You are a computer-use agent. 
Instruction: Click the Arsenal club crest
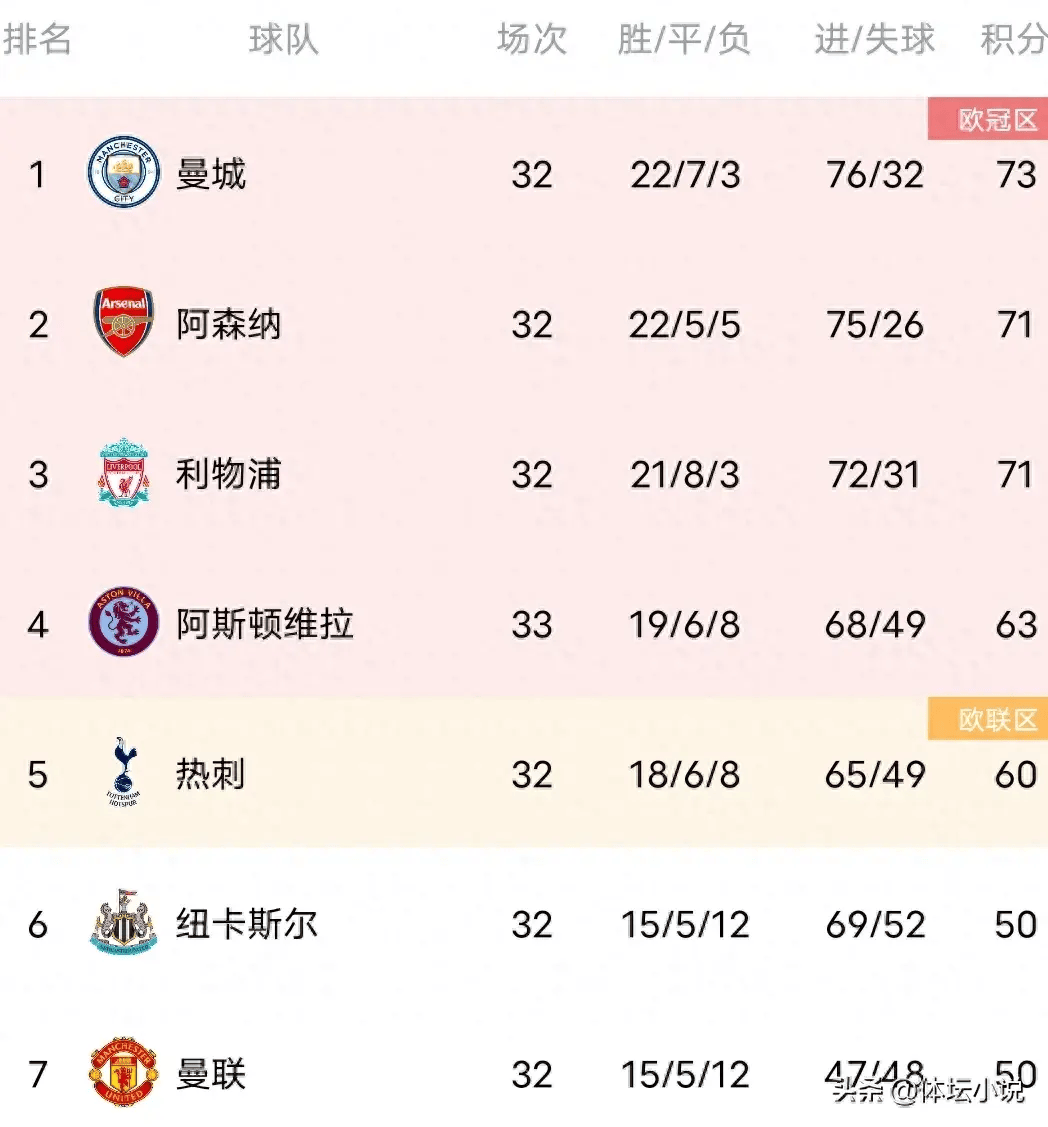point(124,322)
